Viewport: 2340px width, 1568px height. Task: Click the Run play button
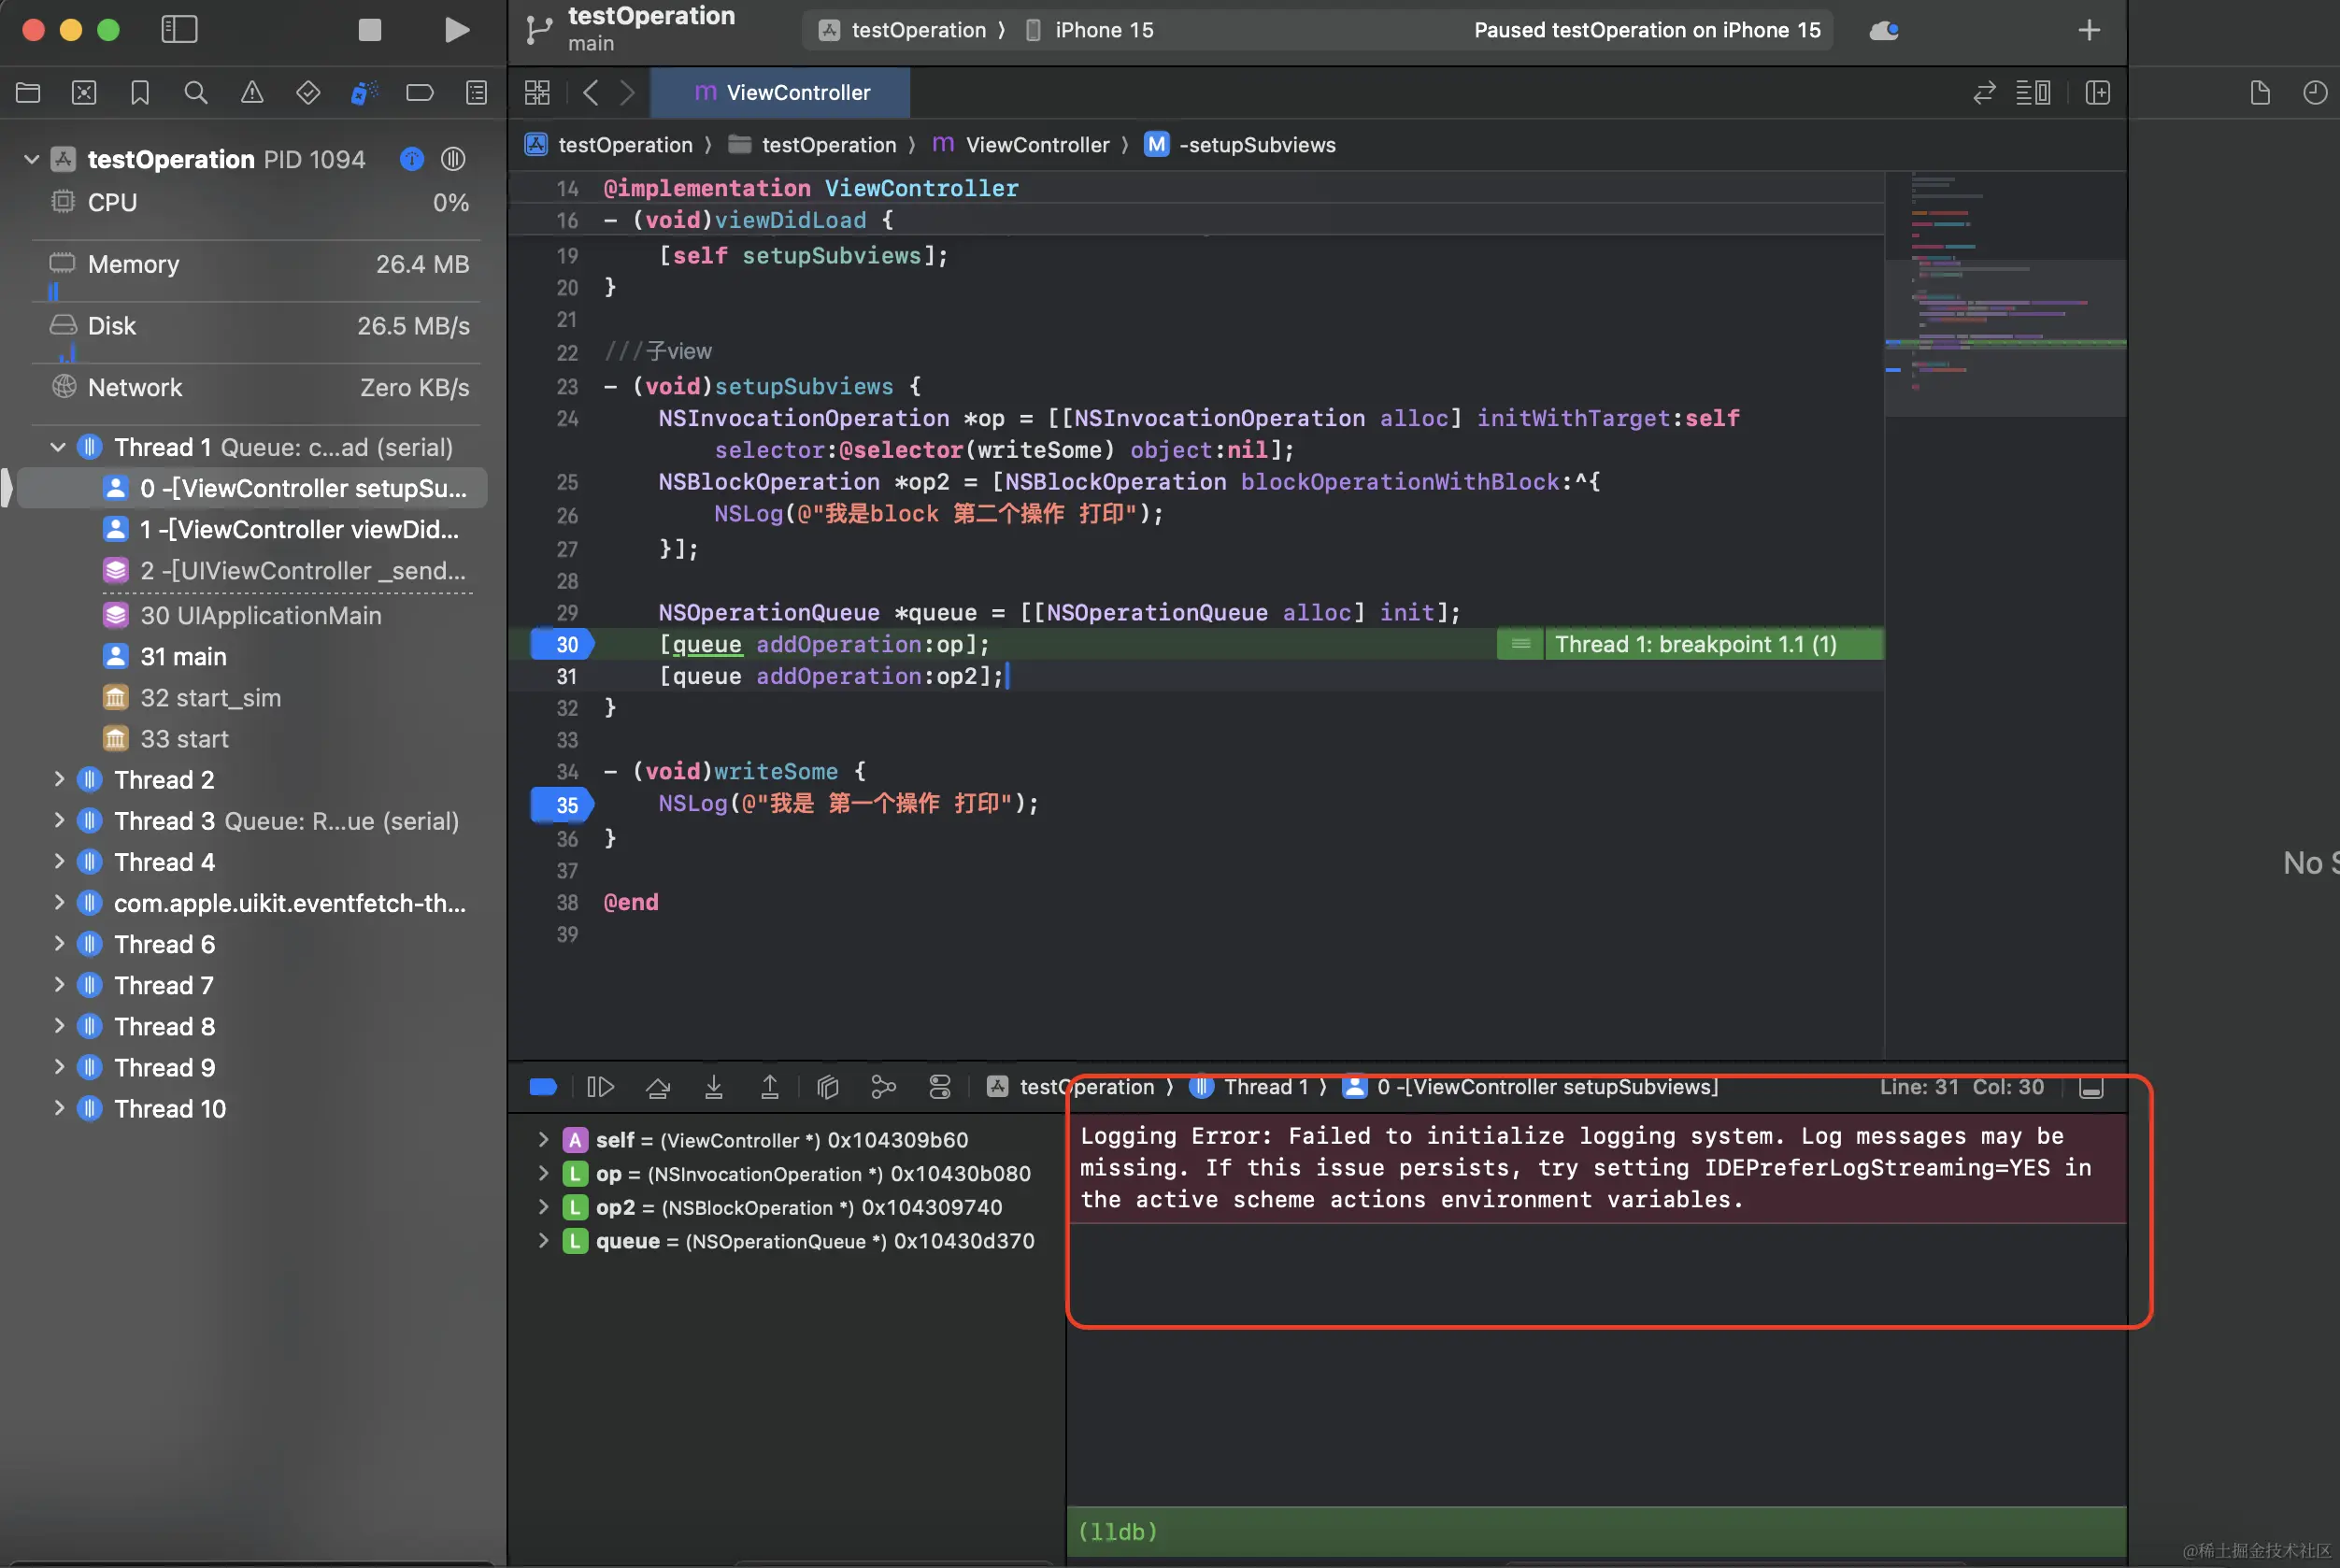[456, 30]
